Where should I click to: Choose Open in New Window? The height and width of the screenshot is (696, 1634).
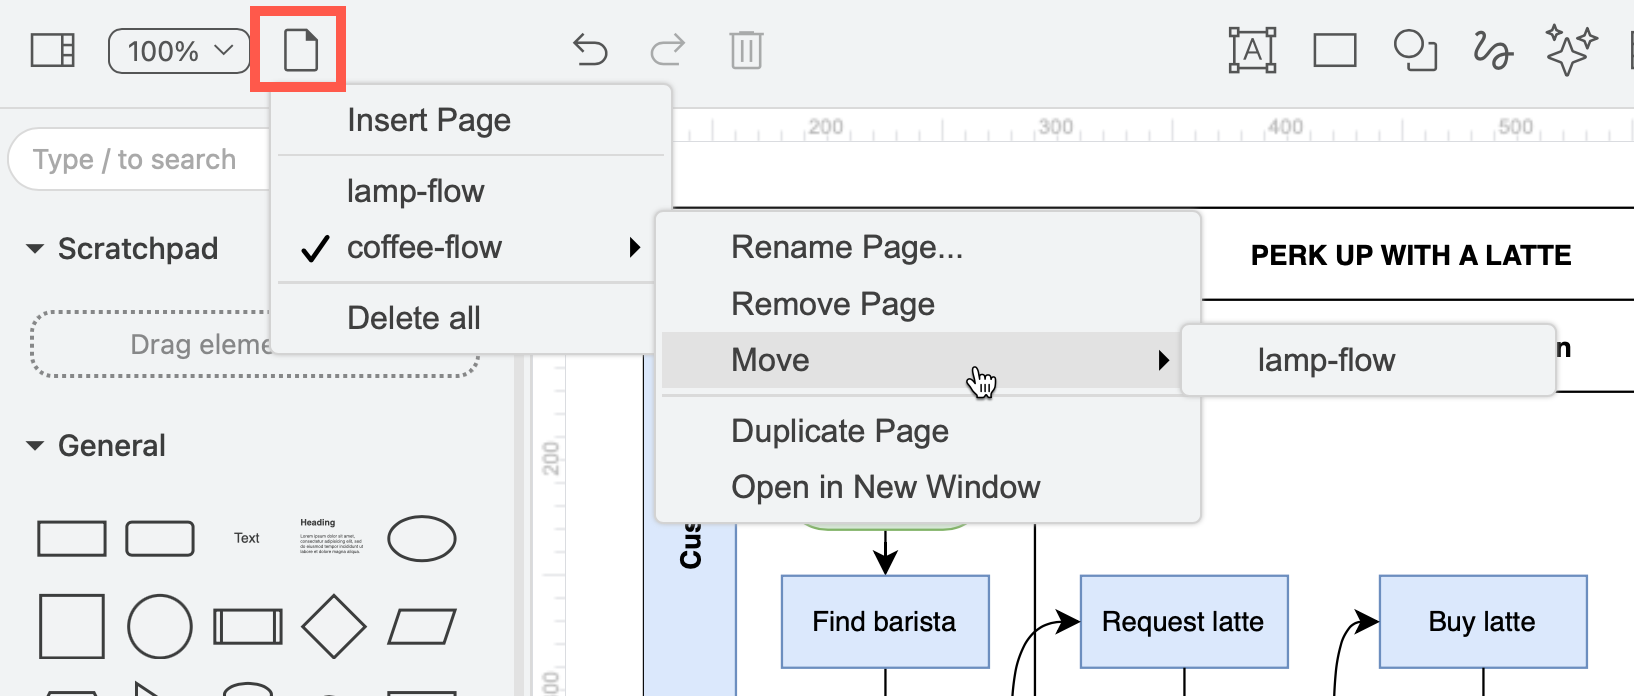[927, 487]
